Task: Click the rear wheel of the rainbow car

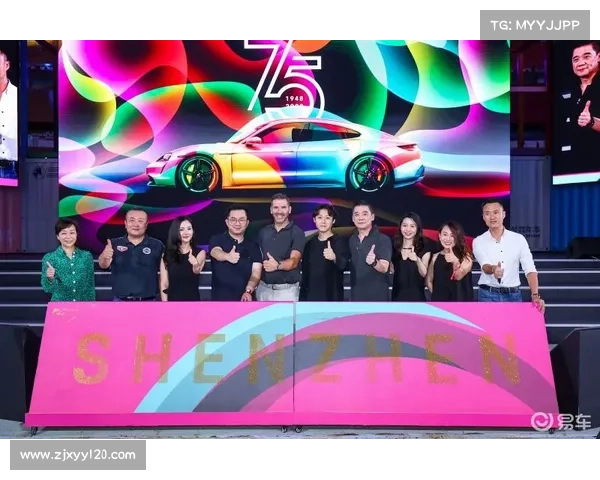Action: click(368, 172)
